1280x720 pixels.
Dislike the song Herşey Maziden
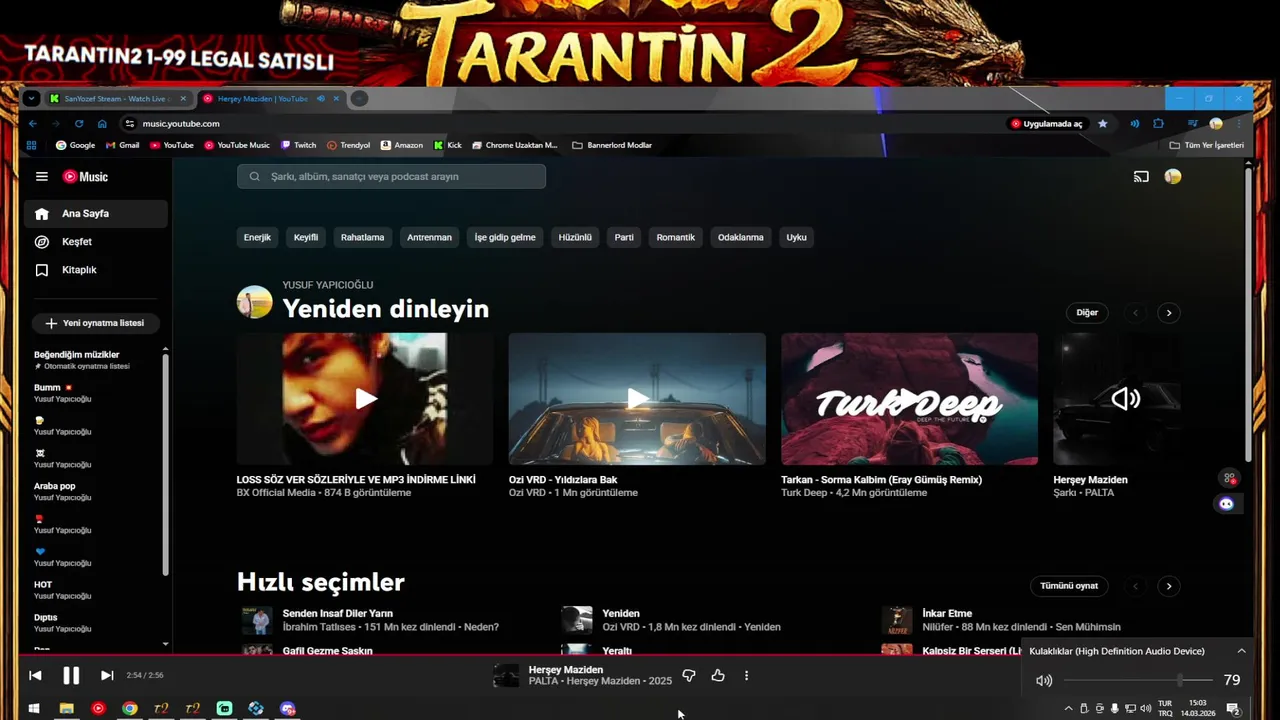click(688, 676)
